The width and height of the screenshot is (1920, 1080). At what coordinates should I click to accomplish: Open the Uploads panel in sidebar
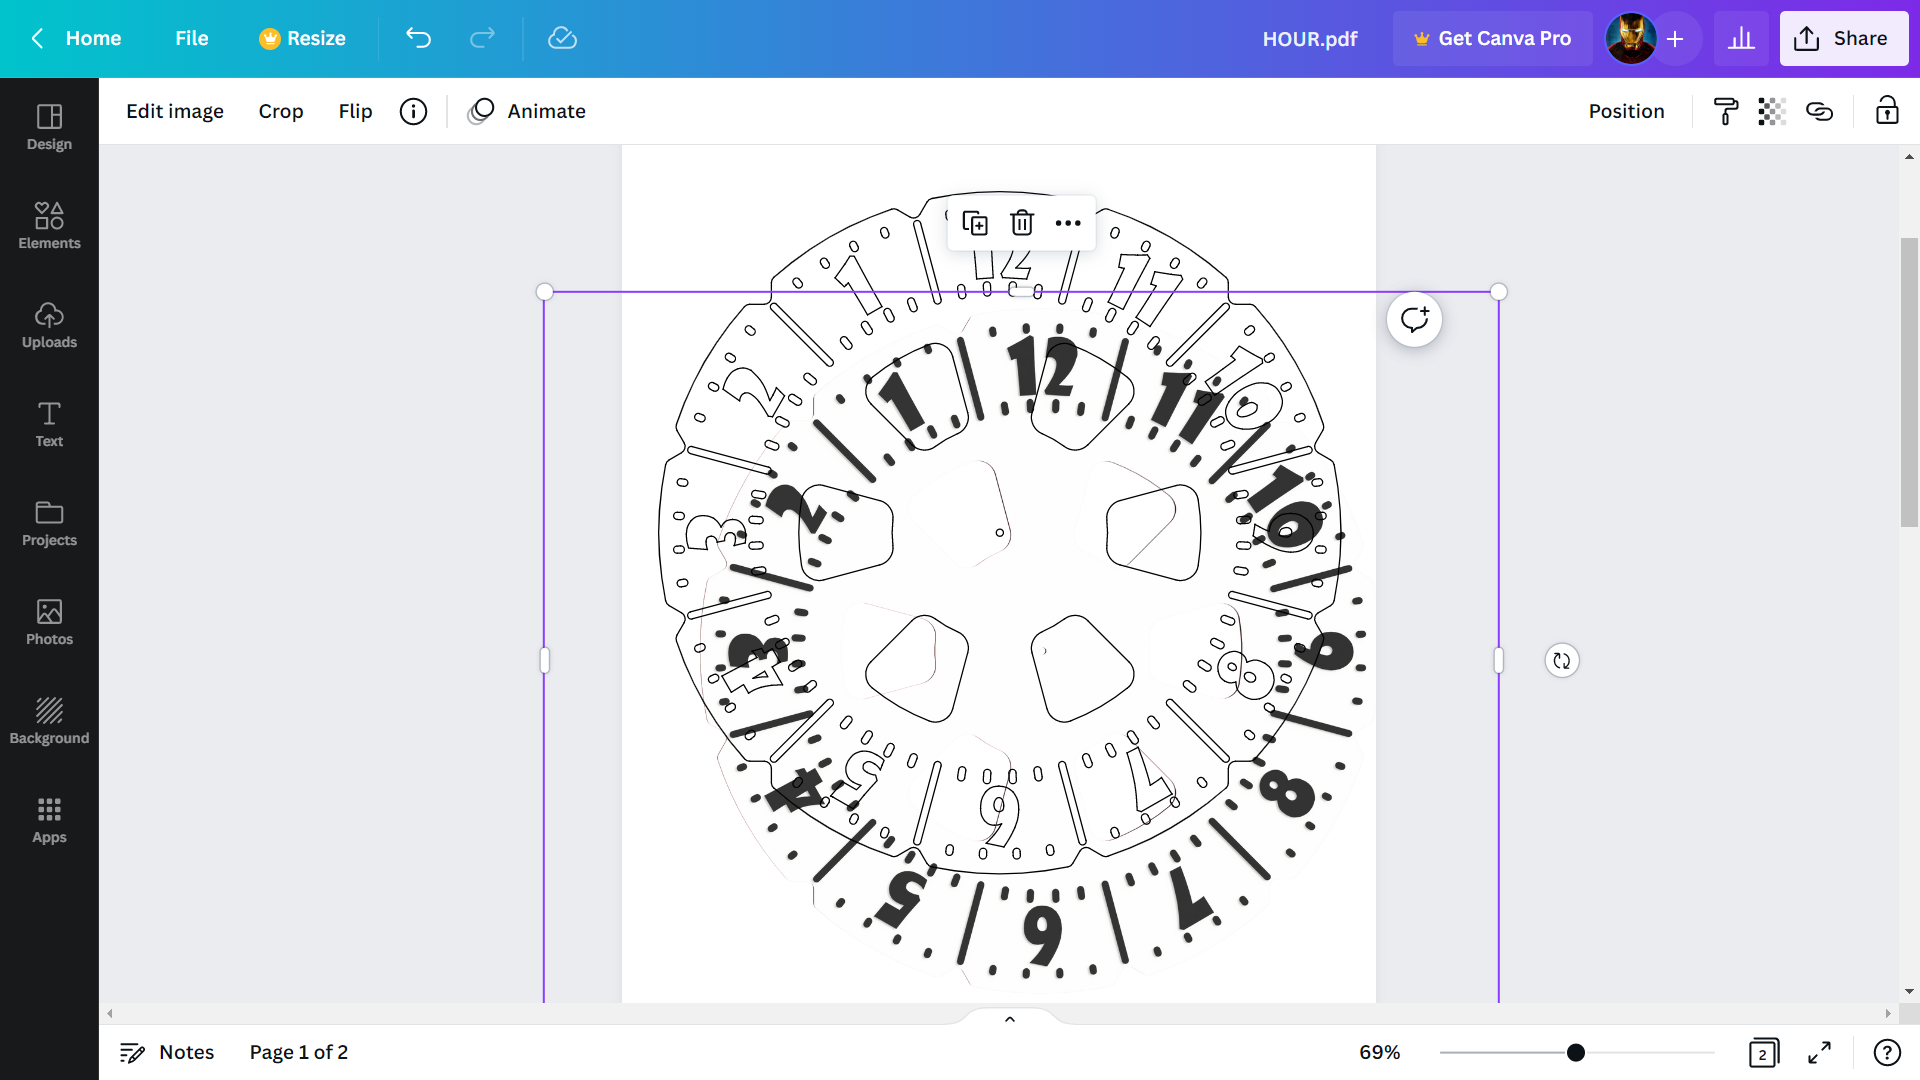pos(49,325)
